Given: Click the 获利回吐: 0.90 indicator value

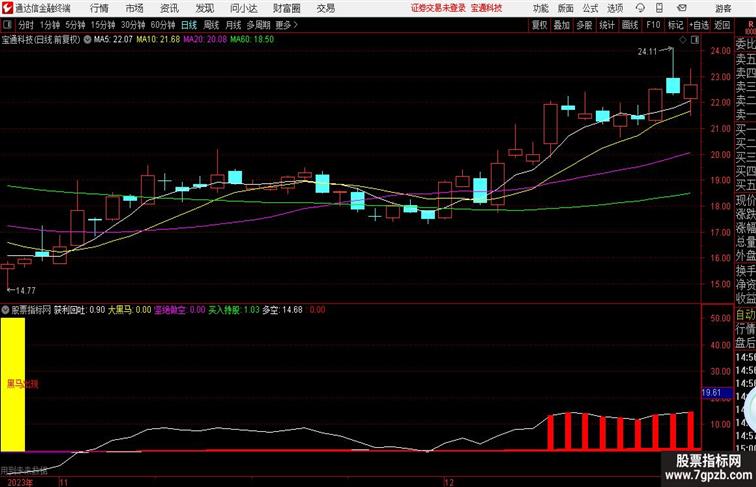Looking at the screenshot, I should [x=79, y=310].
